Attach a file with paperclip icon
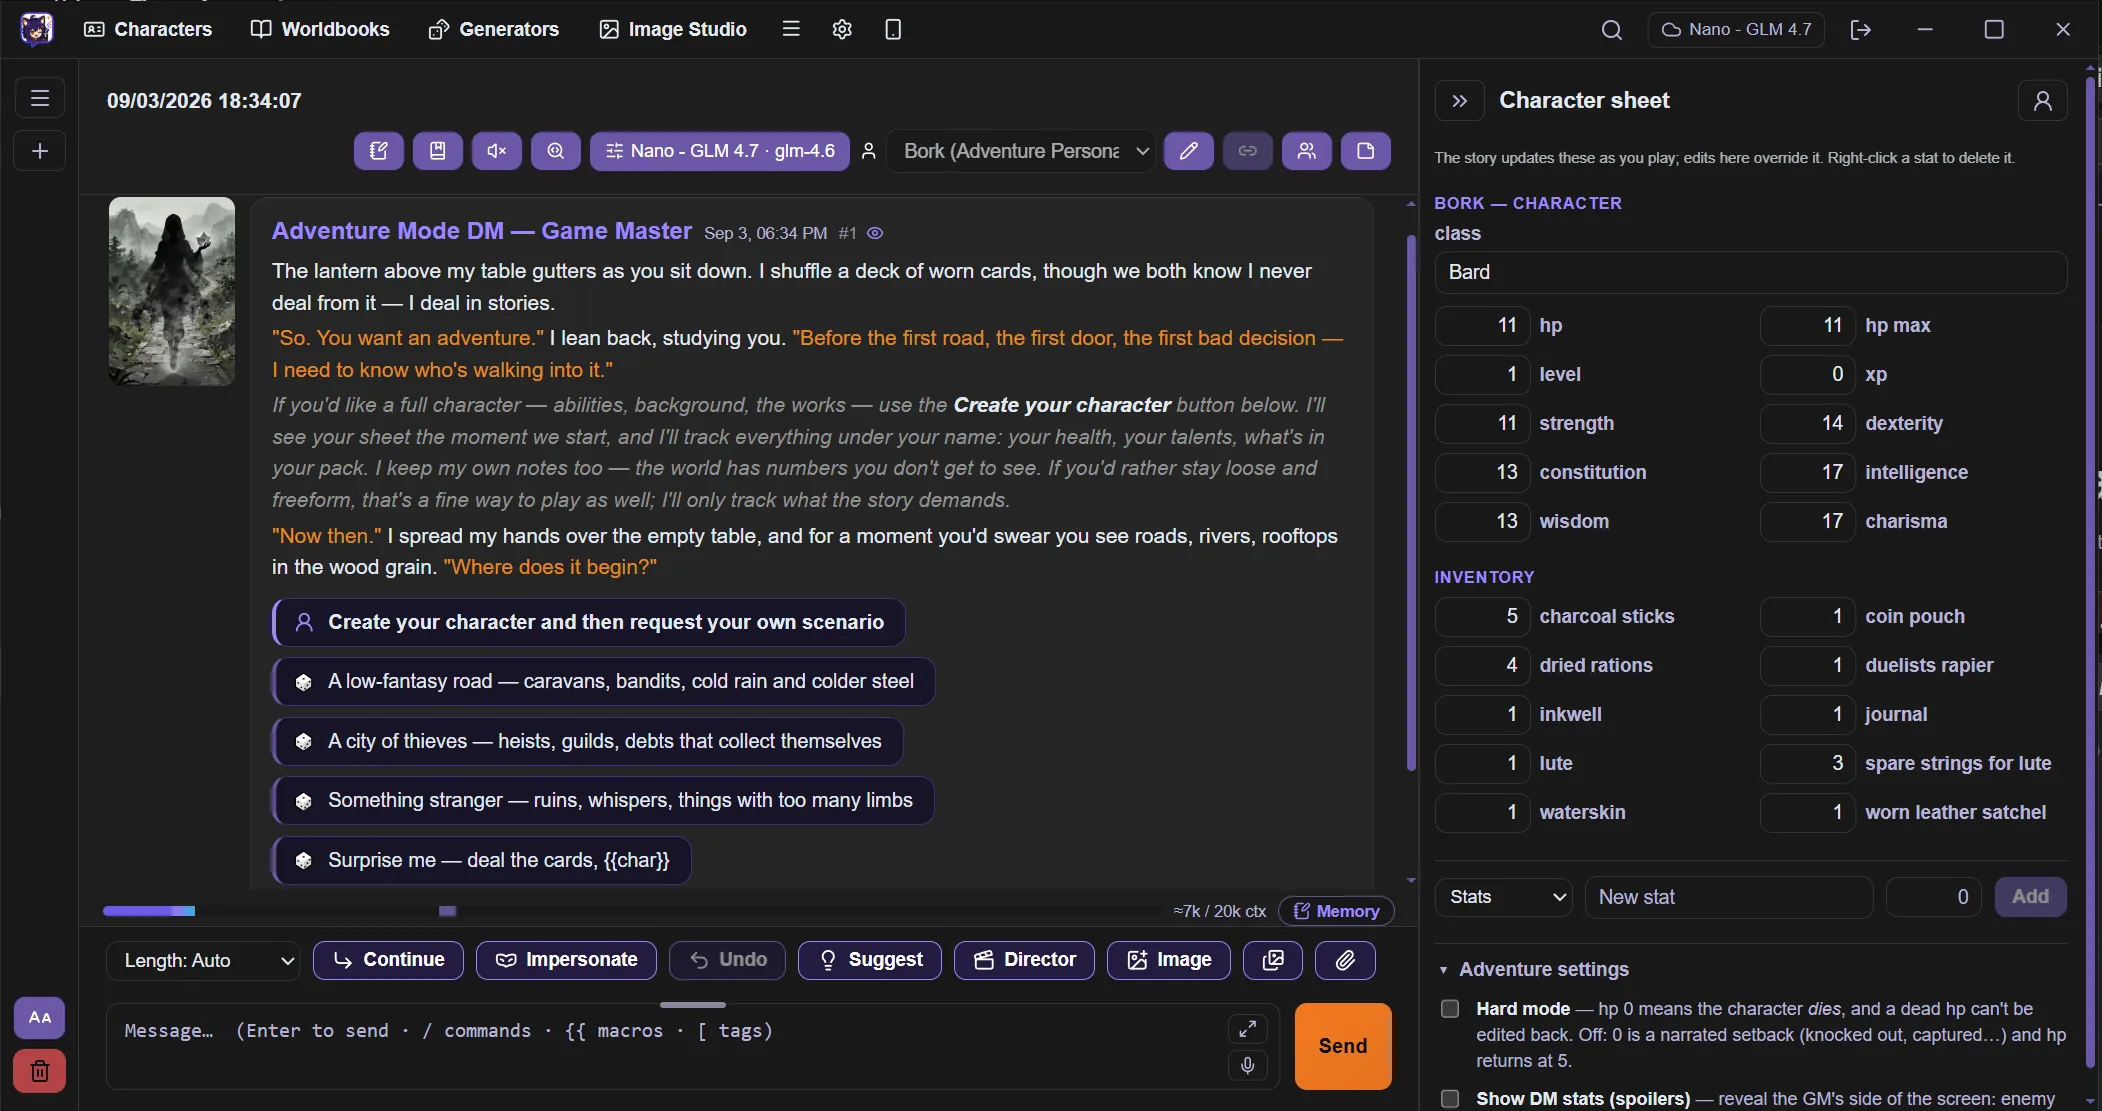 [x=1345, y=960]
